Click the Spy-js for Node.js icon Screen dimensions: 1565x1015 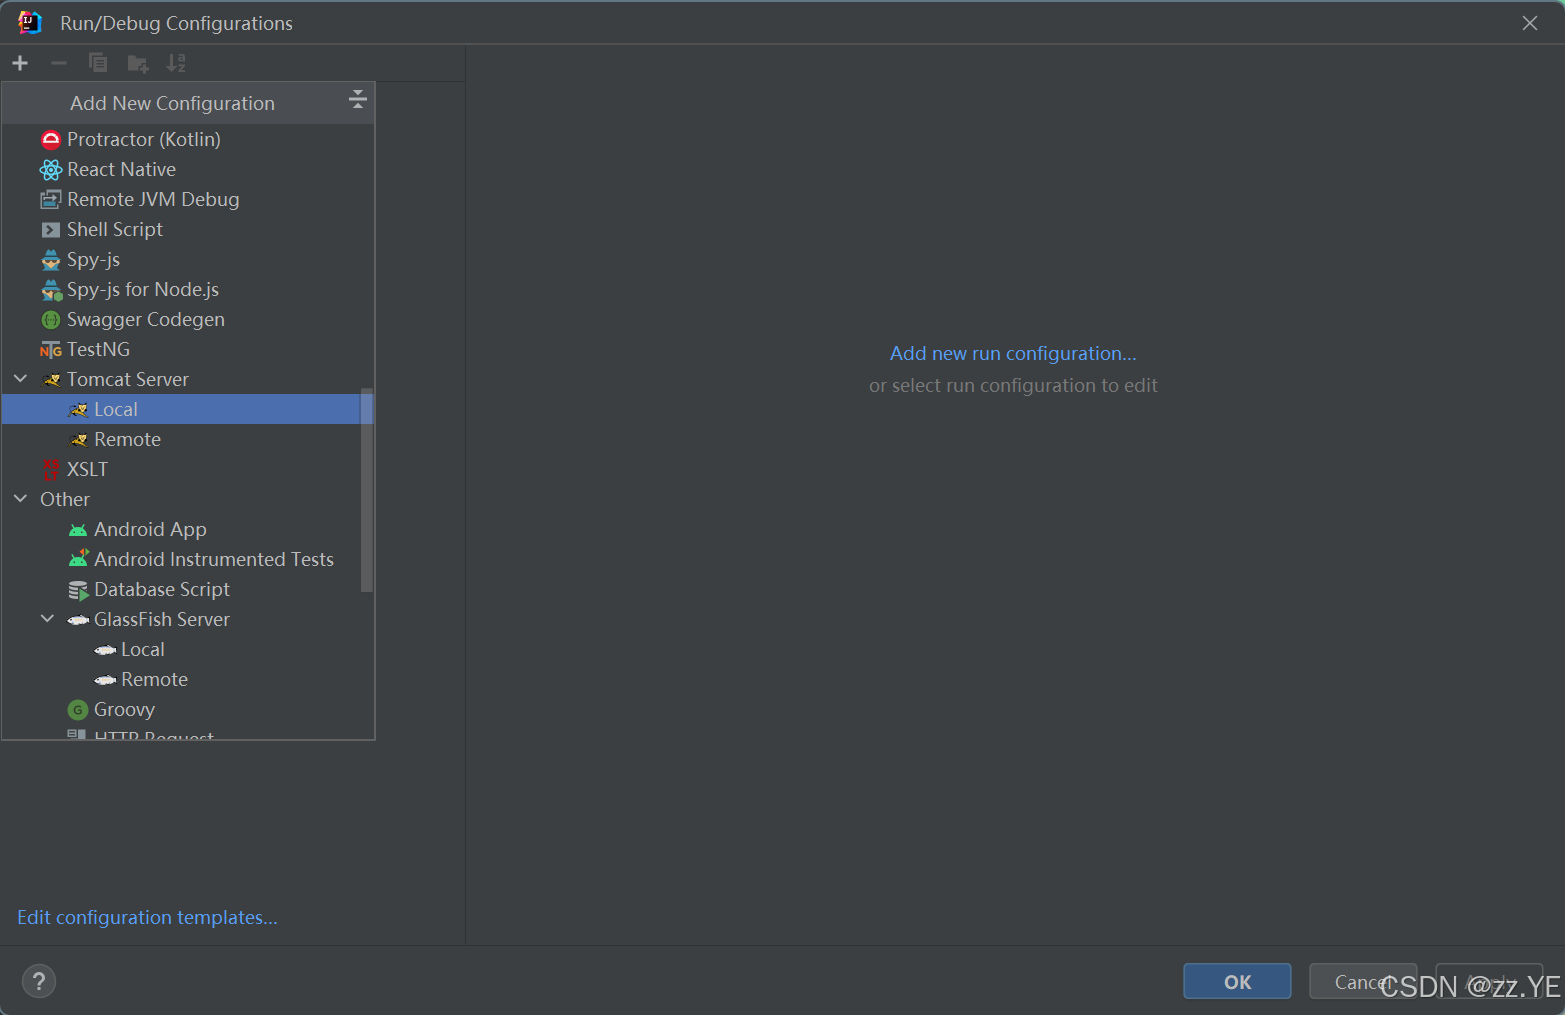(51, 289)
